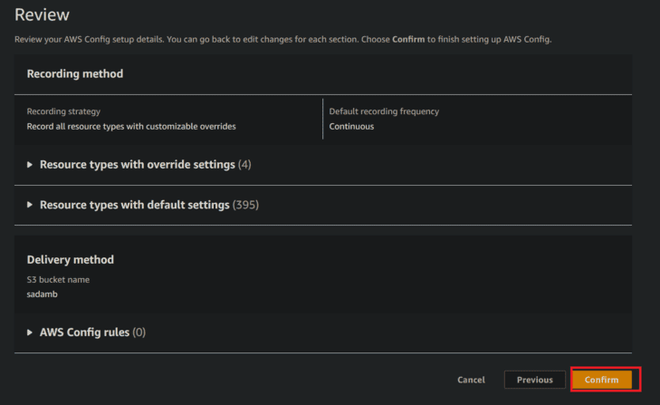Viewport: 660px width, 405px height.
Task: Click the "S3 bucket name" label
Action: pos(57,281)
